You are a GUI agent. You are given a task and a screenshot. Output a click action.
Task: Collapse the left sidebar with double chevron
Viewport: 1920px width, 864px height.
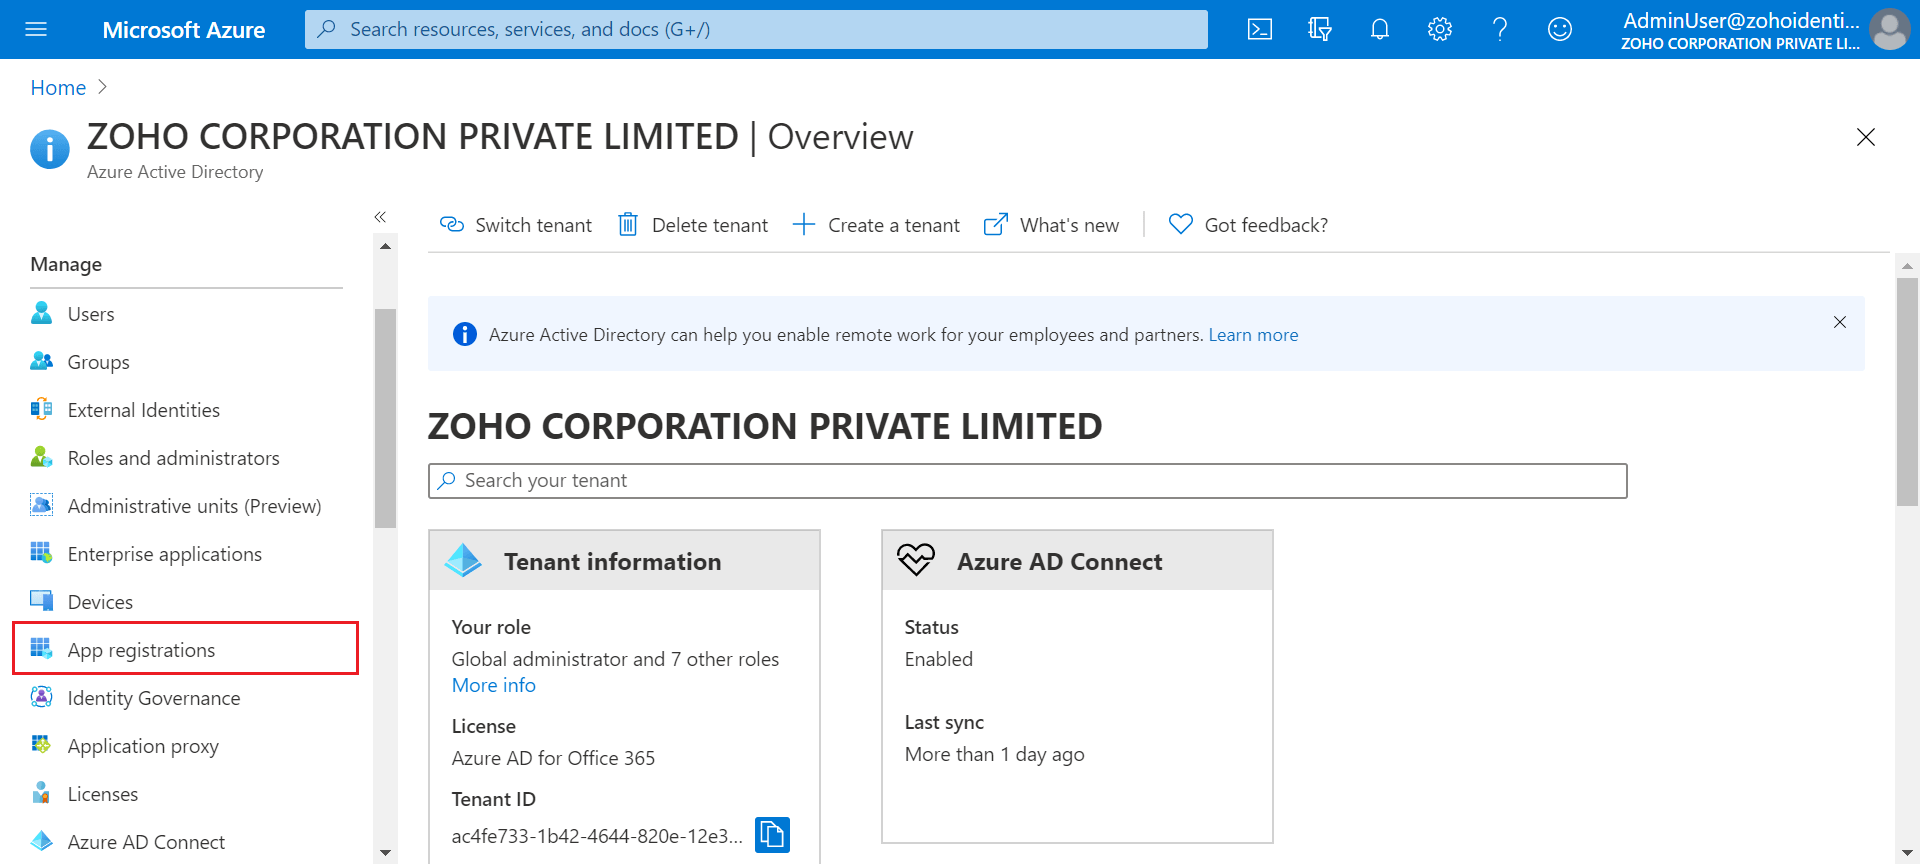coord(380,217)
